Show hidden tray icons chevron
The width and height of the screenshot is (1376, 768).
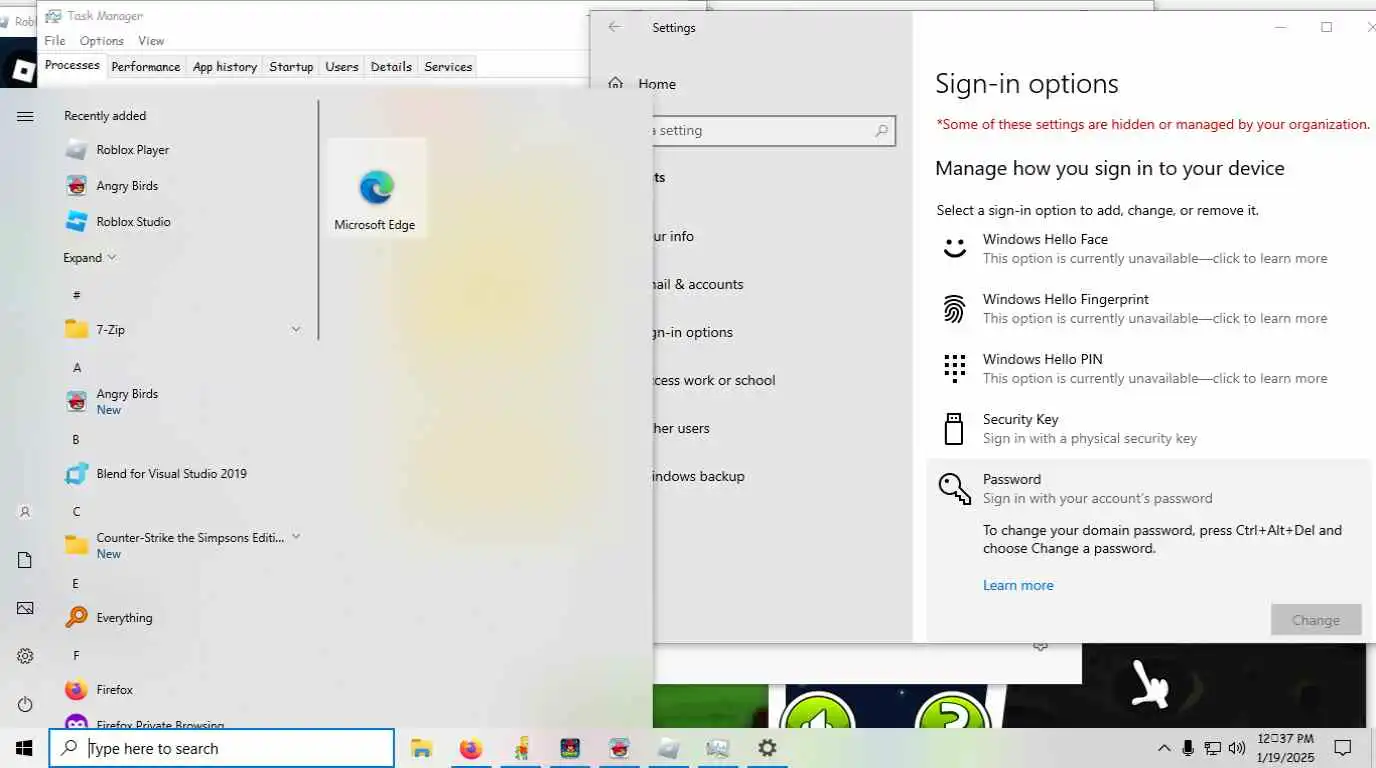(1164, 748)
